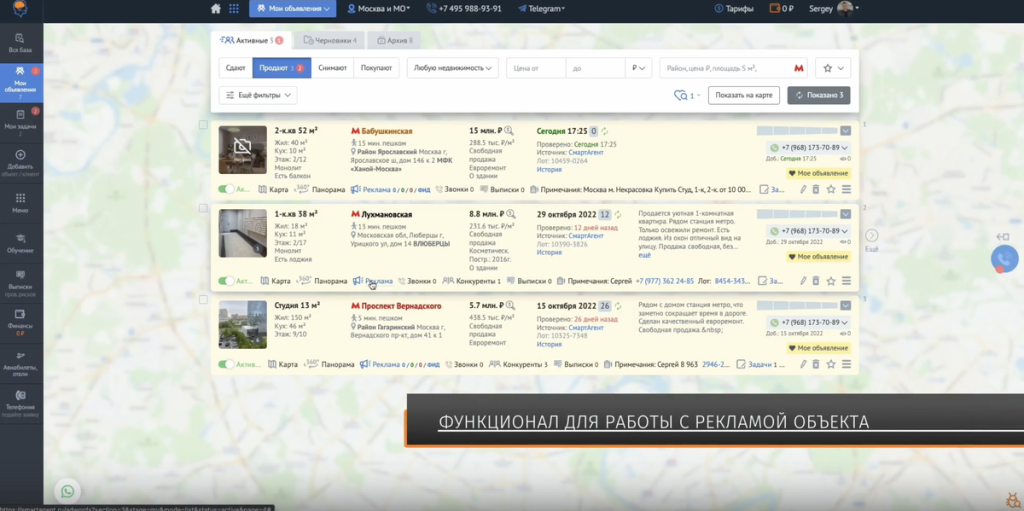Open Мои задачи in the sidebar
The height and width of the screenshot is (511, 1024).
pos(20,121)
